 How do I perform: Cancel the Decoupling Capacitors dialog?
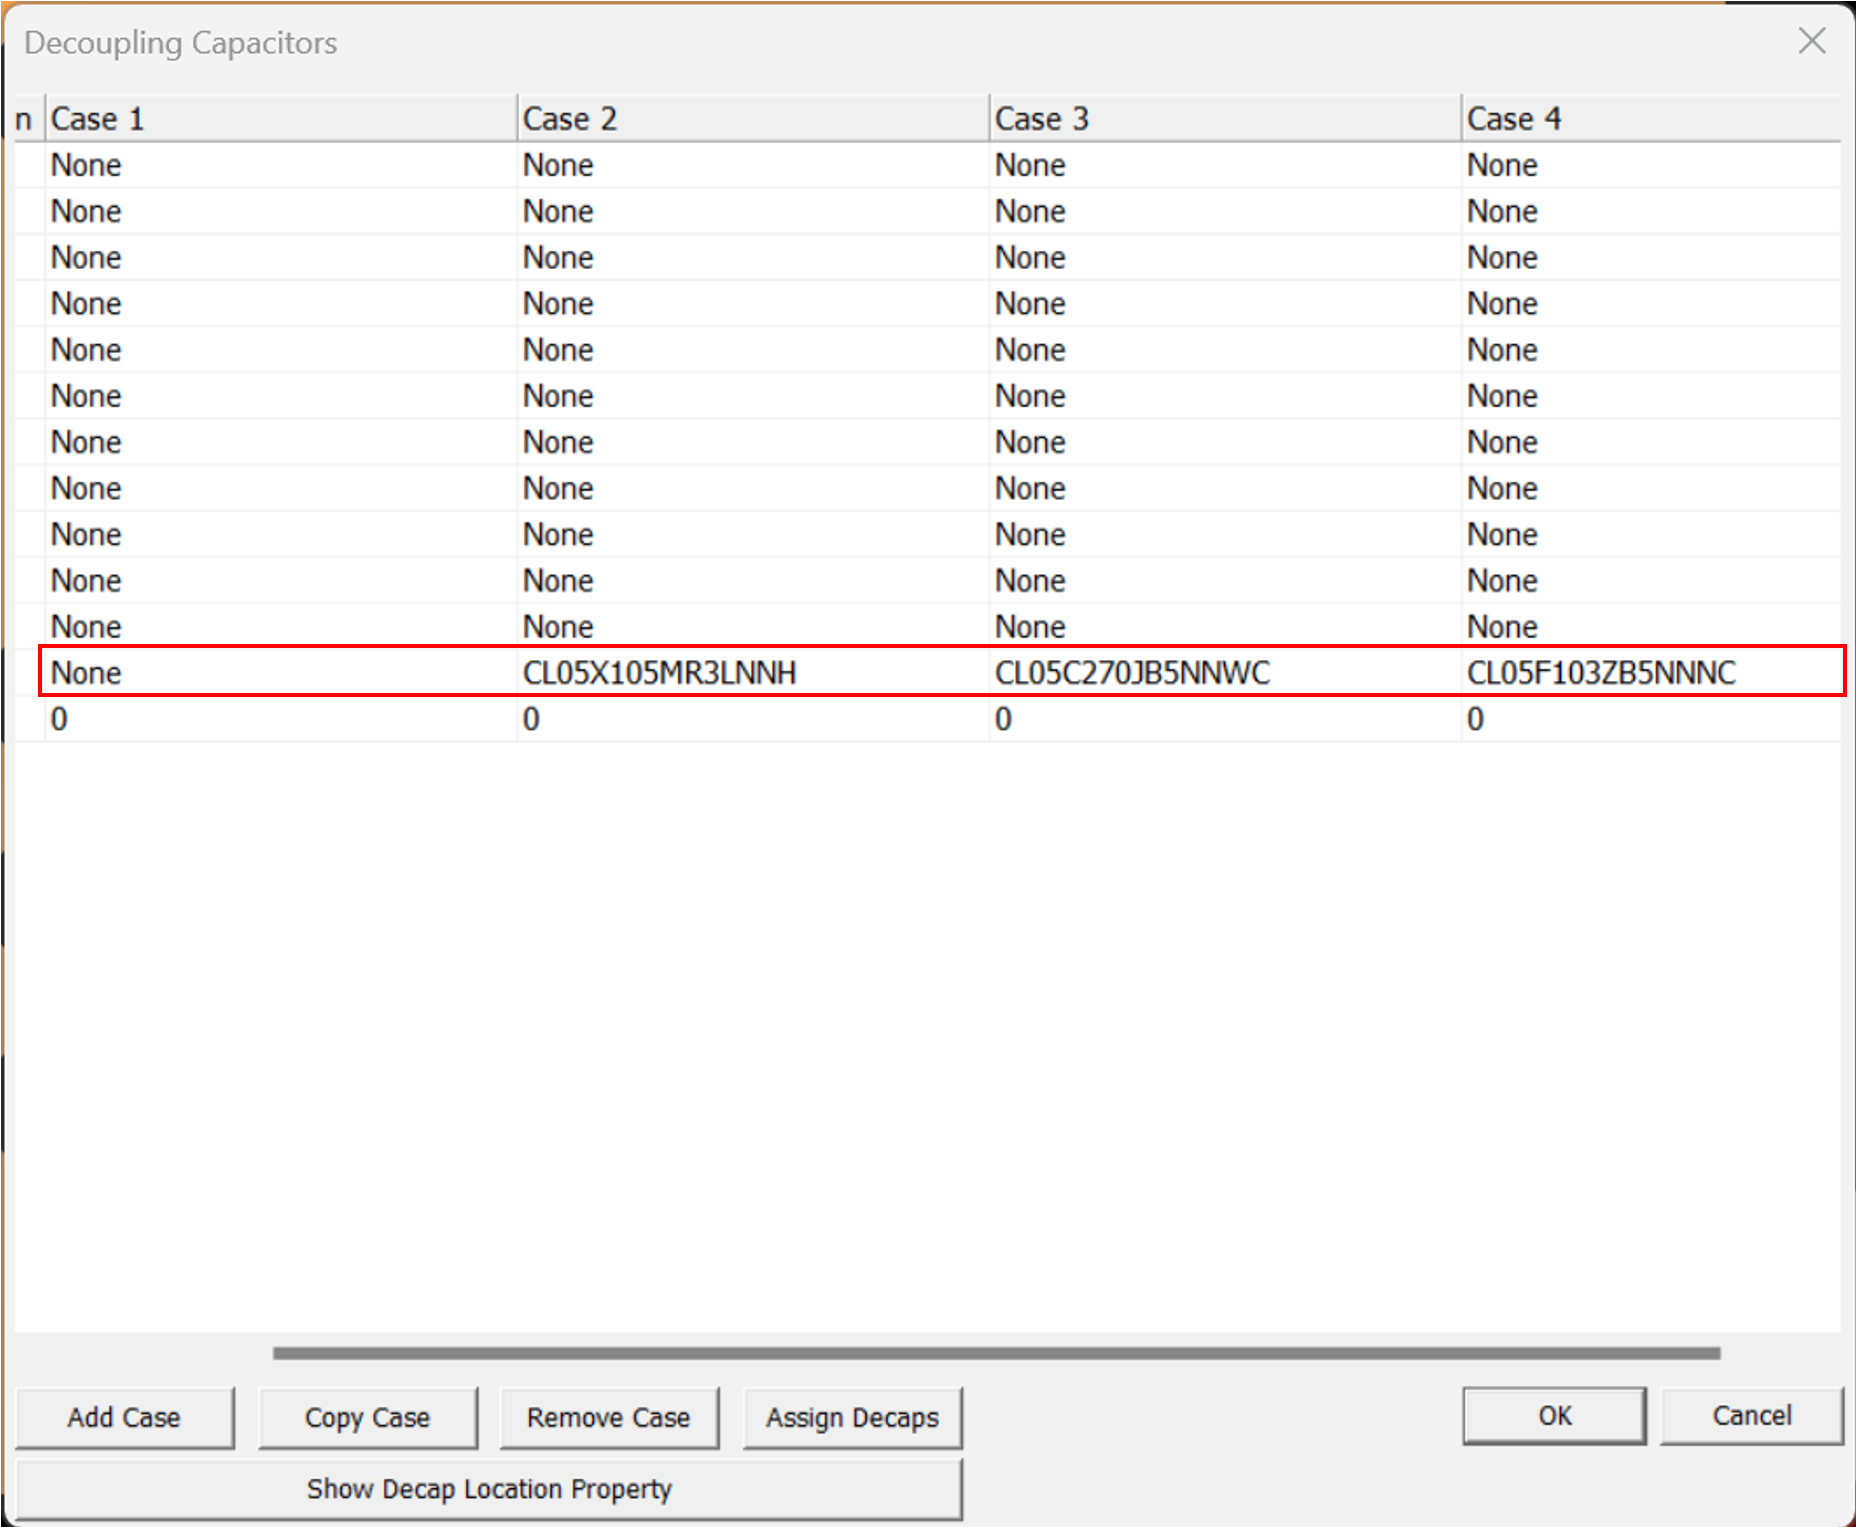pos(1751,1415)
